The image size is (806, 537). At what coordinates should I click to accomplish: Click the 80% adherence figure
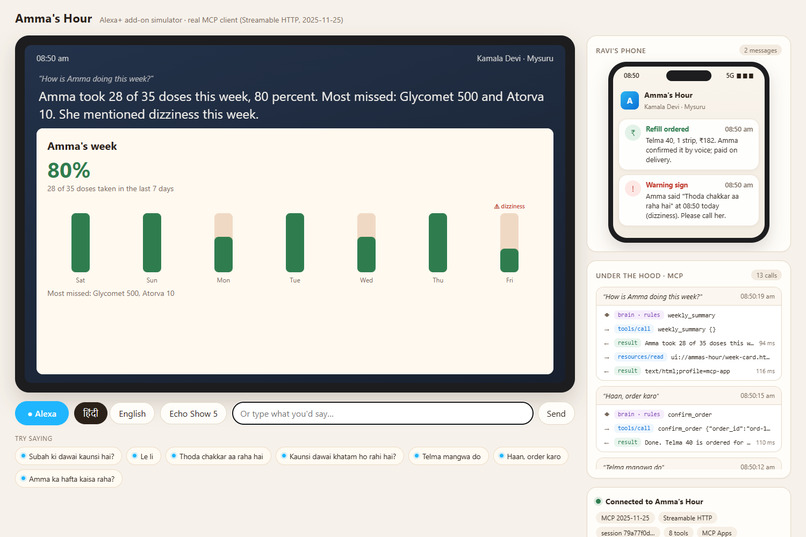69,170
